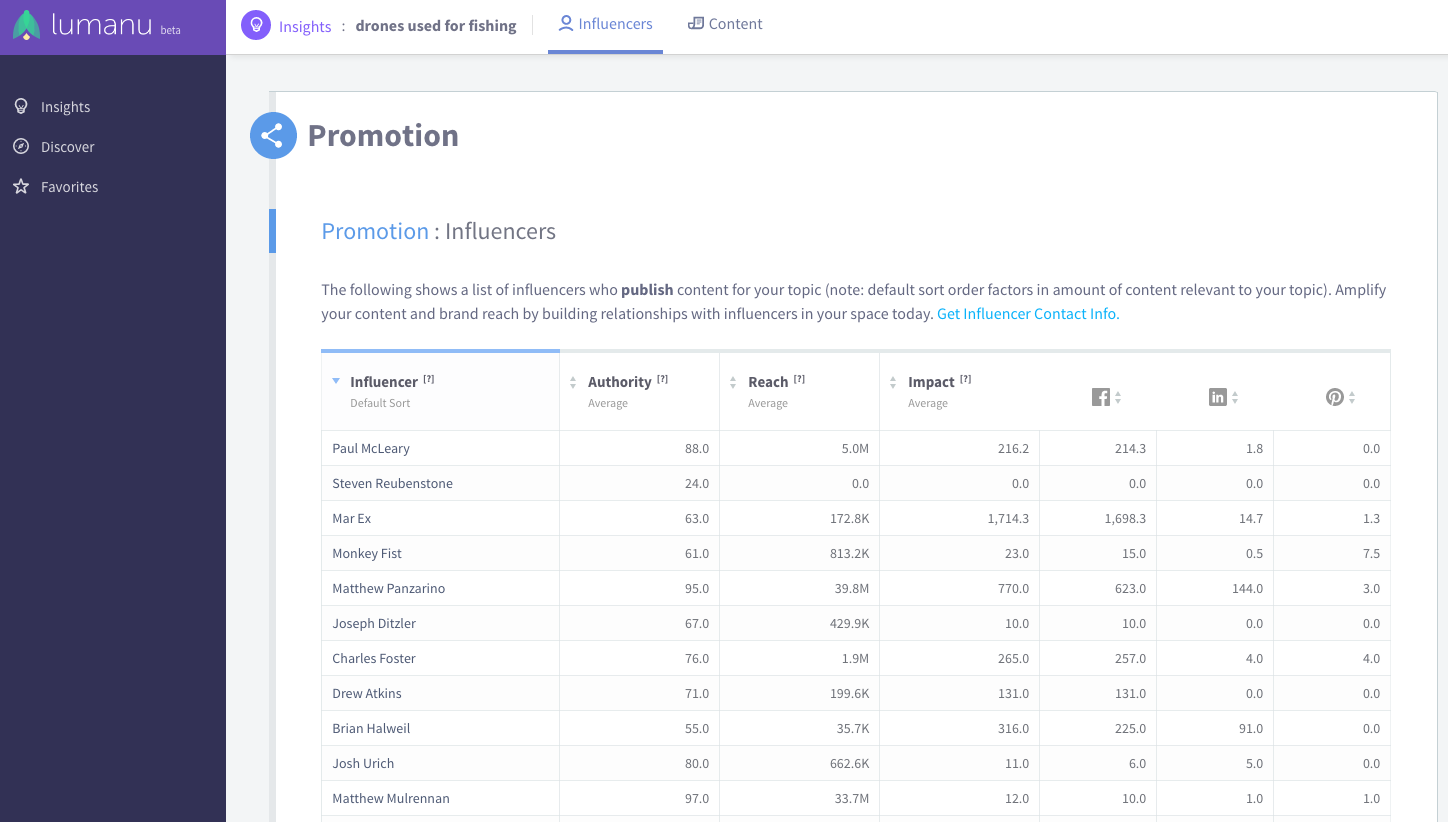1448x822 pixels.
Task: Click the blue Promotion share icon
Action: [273, 135]
